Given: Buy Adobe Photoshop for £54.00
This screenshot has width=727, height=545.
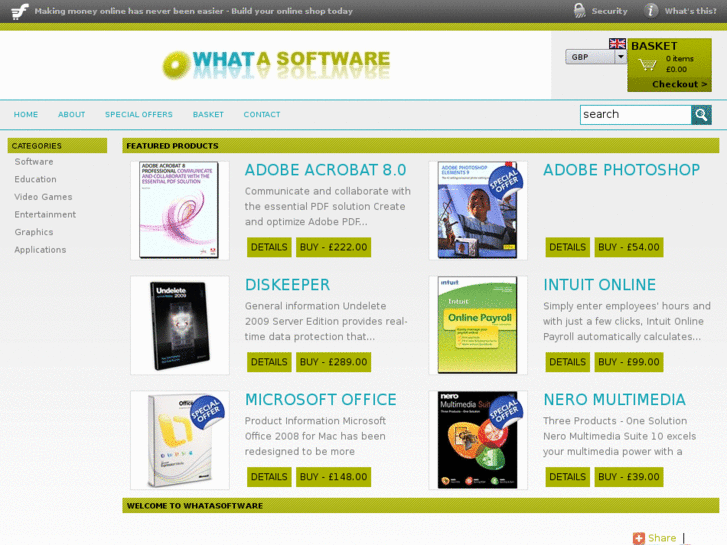Looking at the screenshot, I should click(x=629, y=247).
